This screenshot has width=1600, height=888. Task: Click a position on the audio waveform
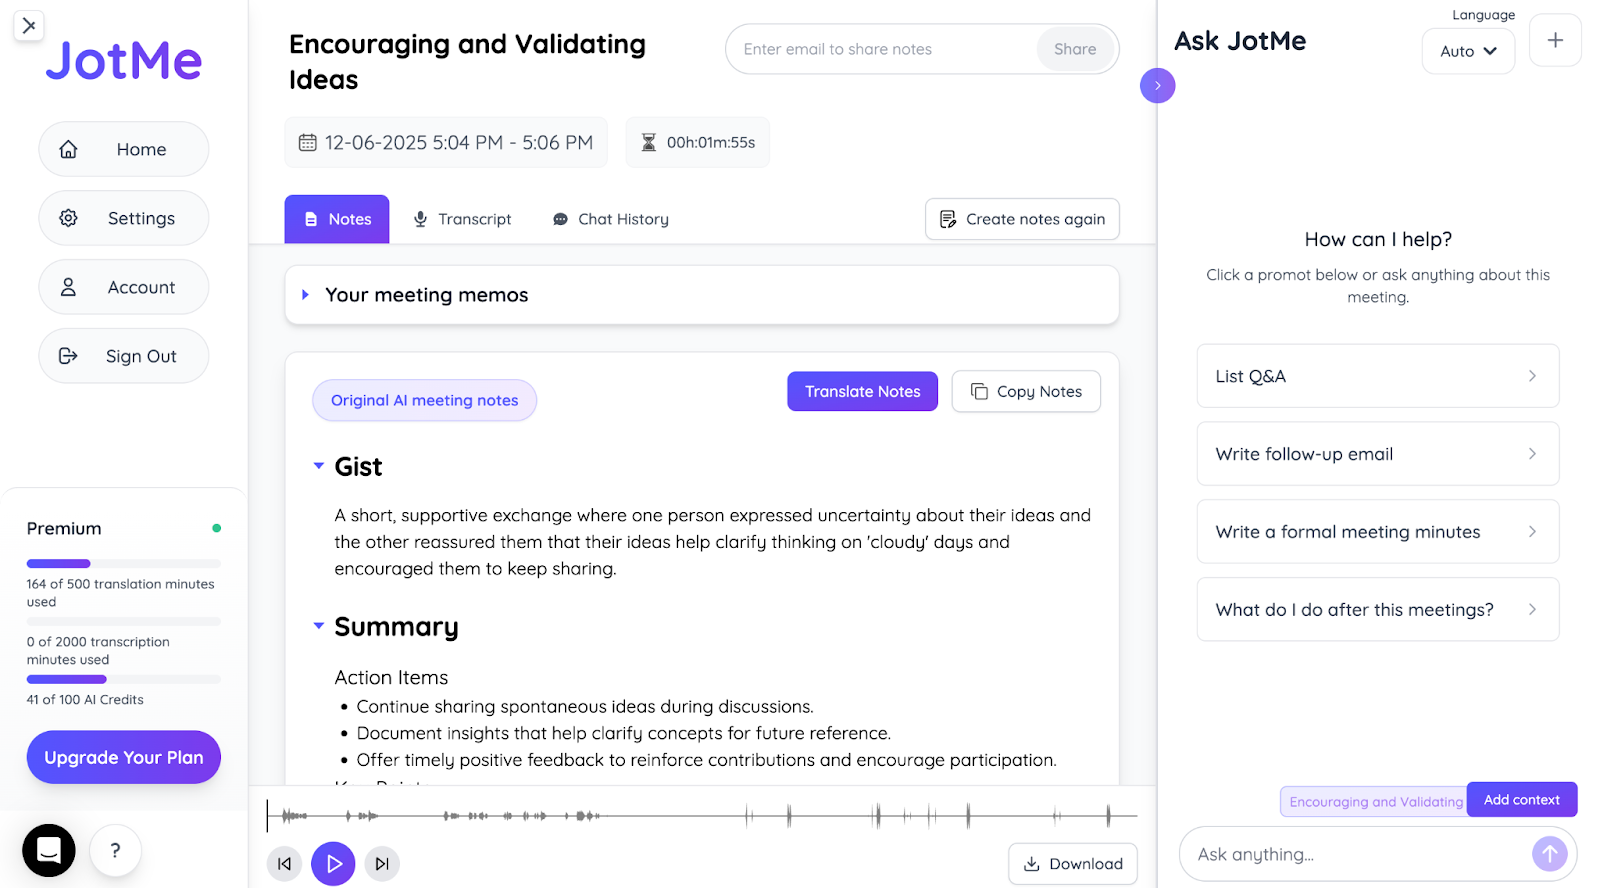coord(700,815)
